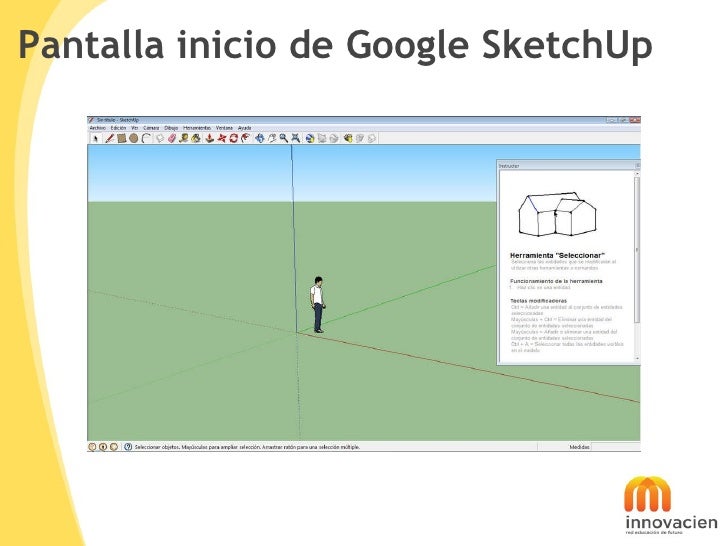Click the Share Model icon

click(x=322, y=138)
